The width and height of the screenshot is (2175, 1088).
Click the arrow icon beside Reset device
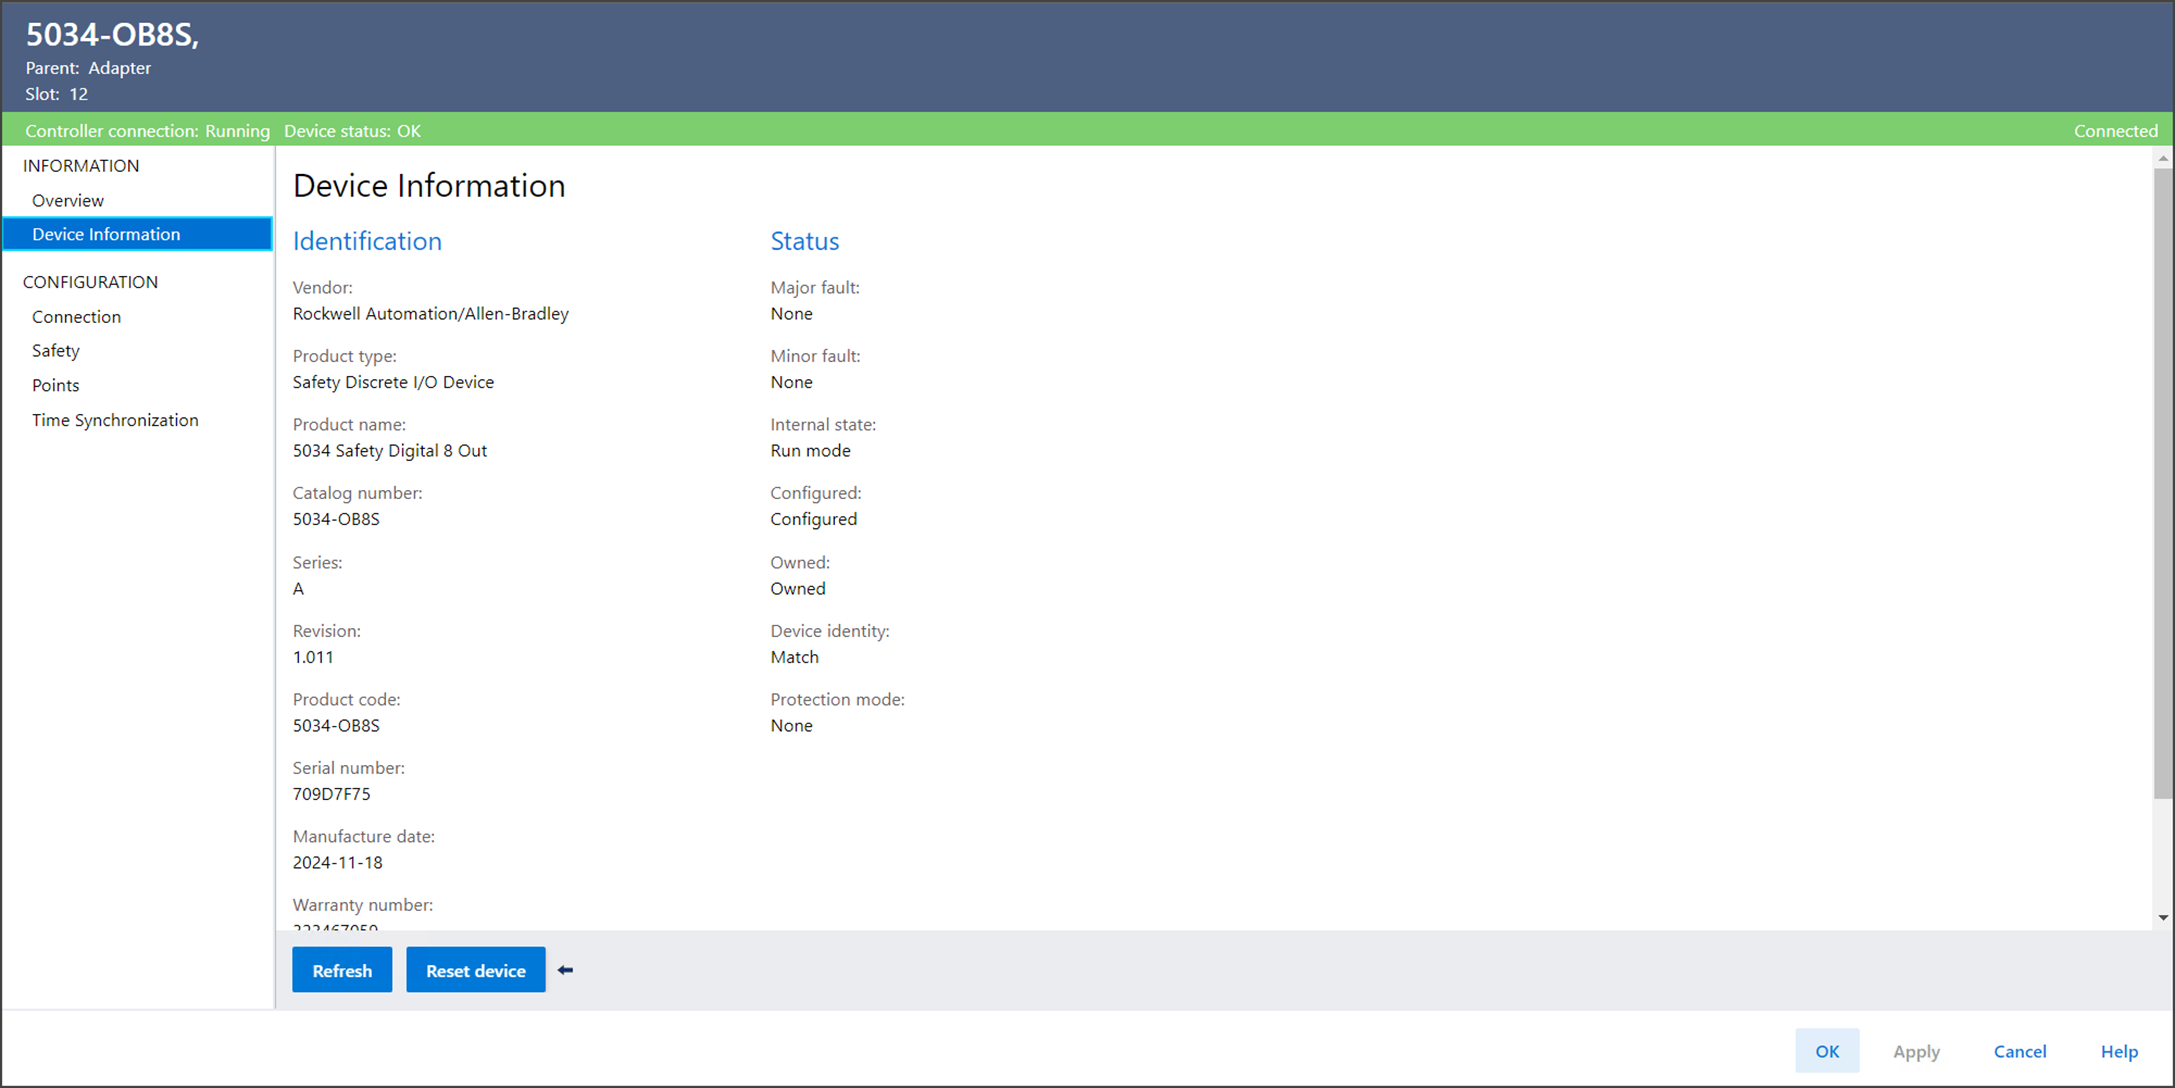(x=565, y=970)
